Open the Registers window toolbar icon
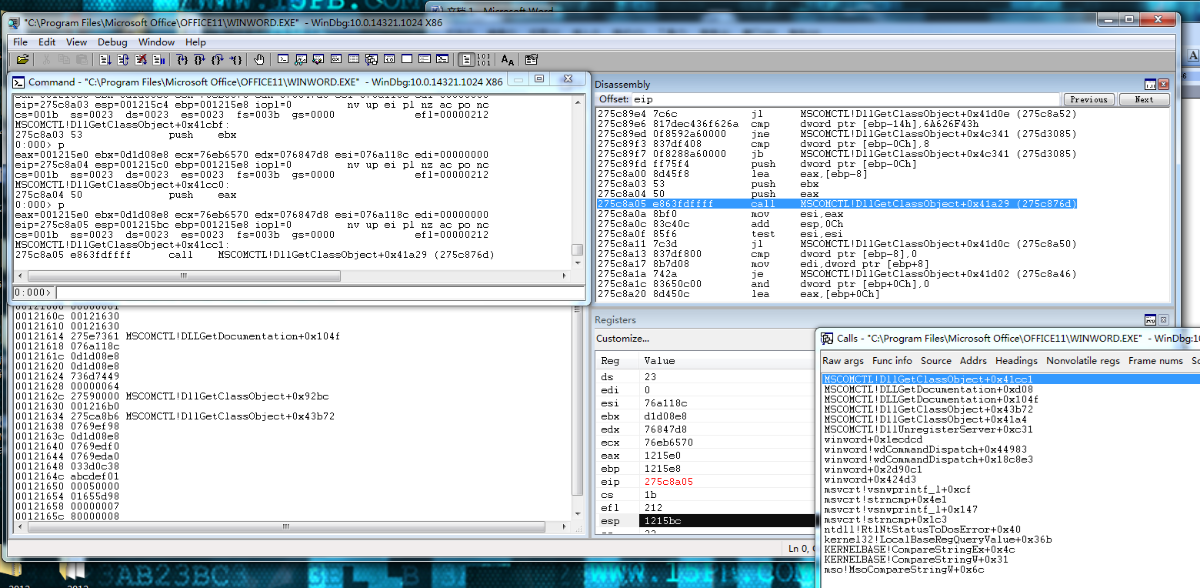This screenshot has height=588, width=1200. click(x=336, y=60)
